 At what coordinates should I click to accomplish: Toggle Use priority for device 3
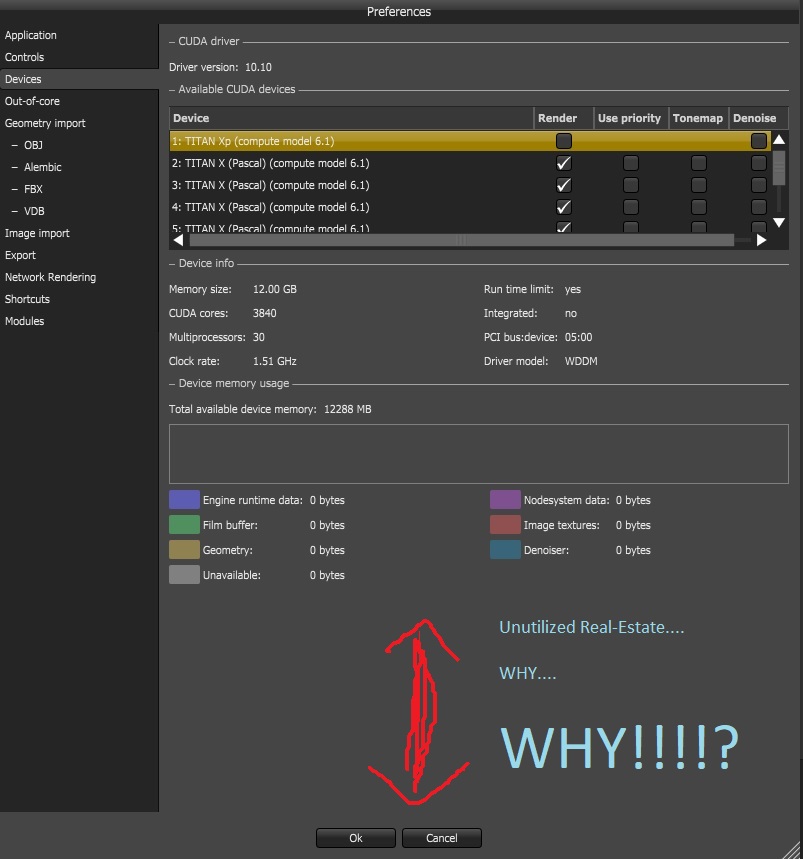[630, 185]
